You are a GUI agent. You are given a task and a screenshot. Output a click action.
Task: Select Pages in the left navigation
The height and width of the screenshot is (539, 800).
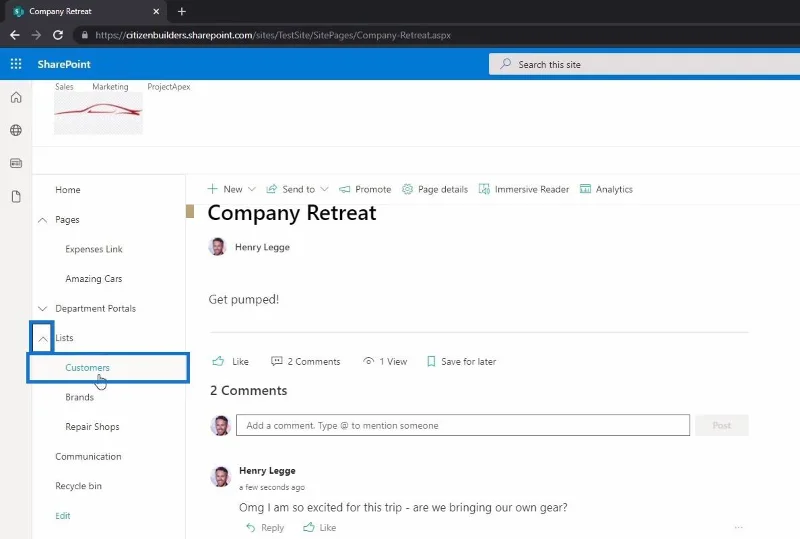(67, 219)
